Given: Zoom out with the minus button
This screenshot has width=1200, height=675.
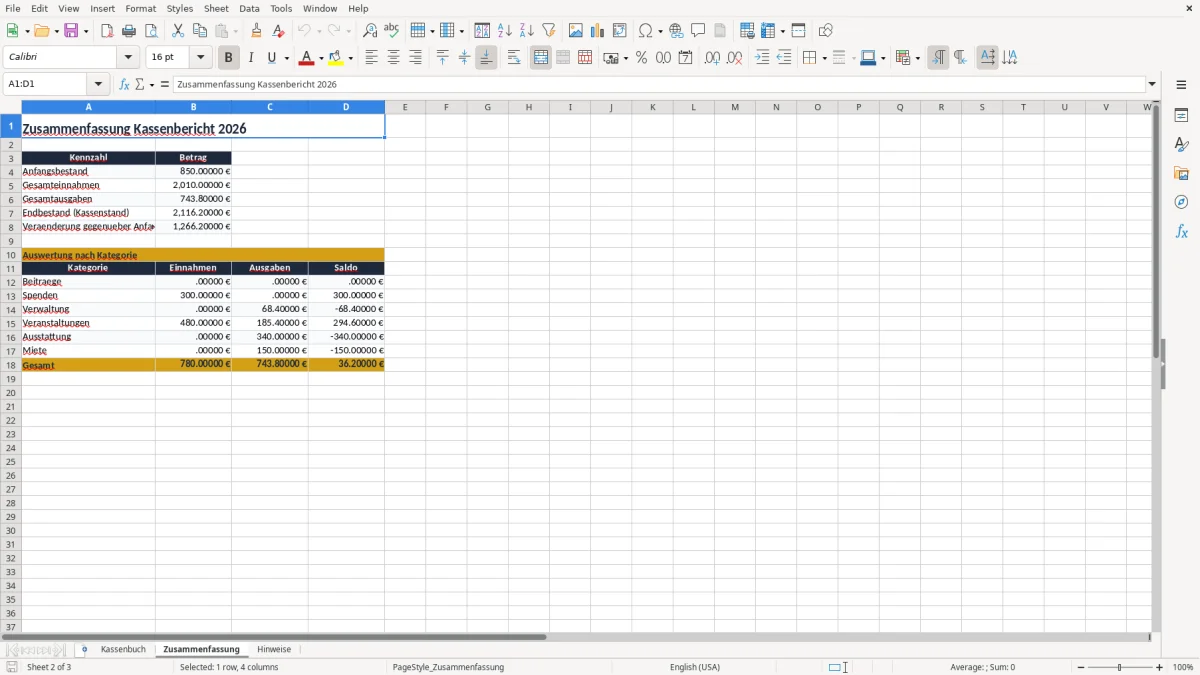Looking at the screenshot, I should click(1081, 667).
